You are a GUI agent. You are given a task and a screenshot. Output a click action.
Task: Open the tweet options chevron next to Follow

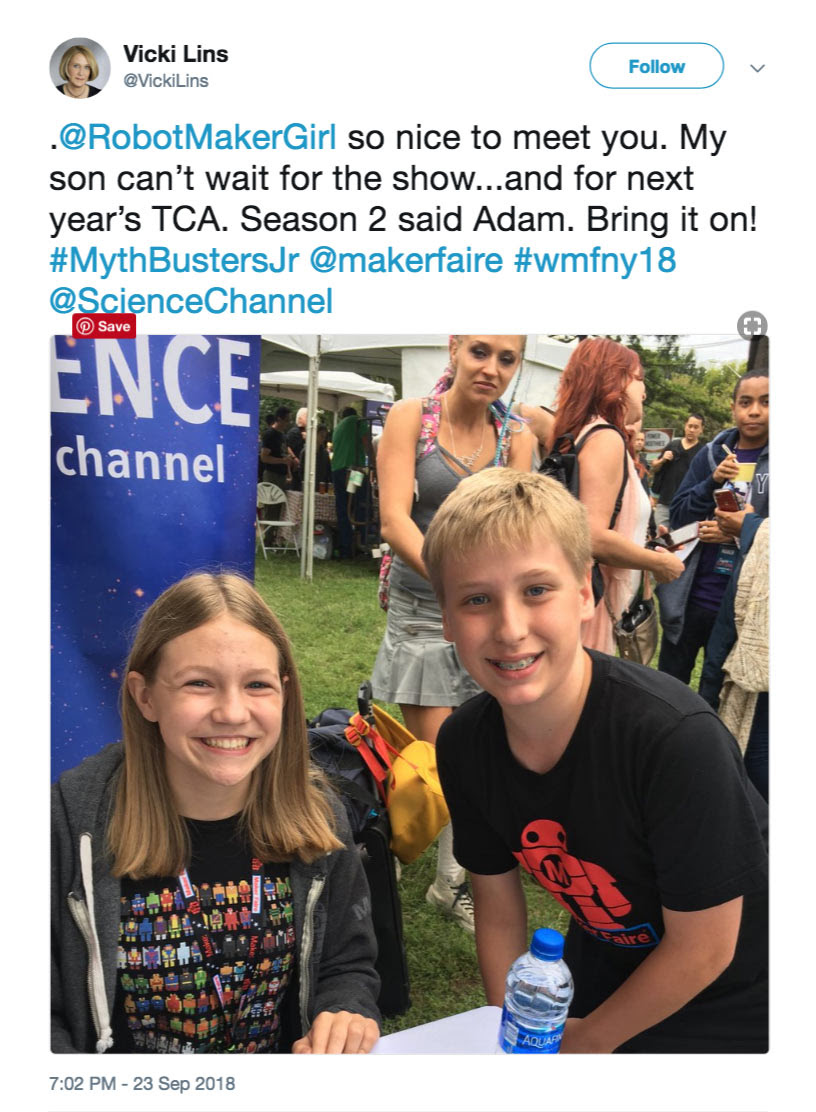tap(757, 68)
